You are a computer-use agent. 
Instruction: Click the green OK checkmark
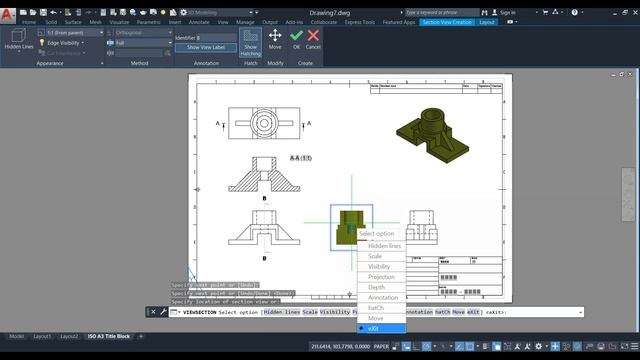296,36
